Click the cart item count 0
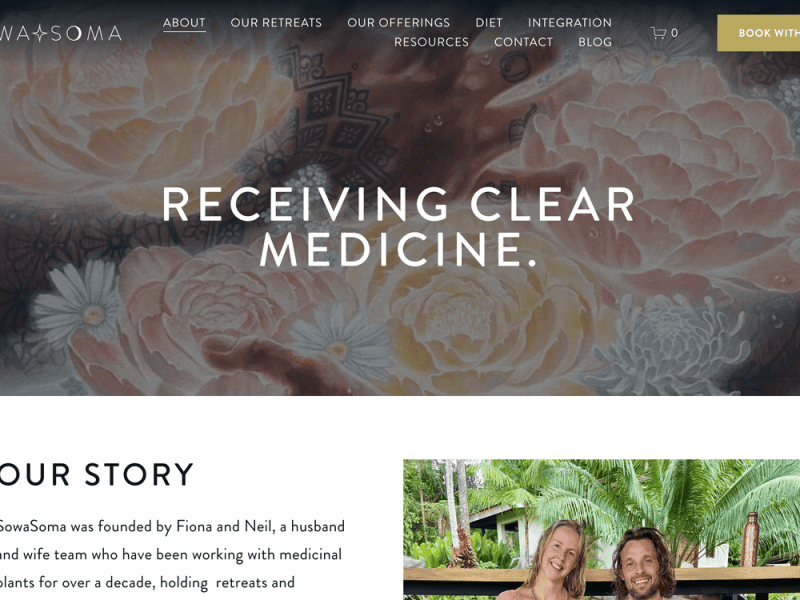The image size is (800, 600). [x=674, y=33]
